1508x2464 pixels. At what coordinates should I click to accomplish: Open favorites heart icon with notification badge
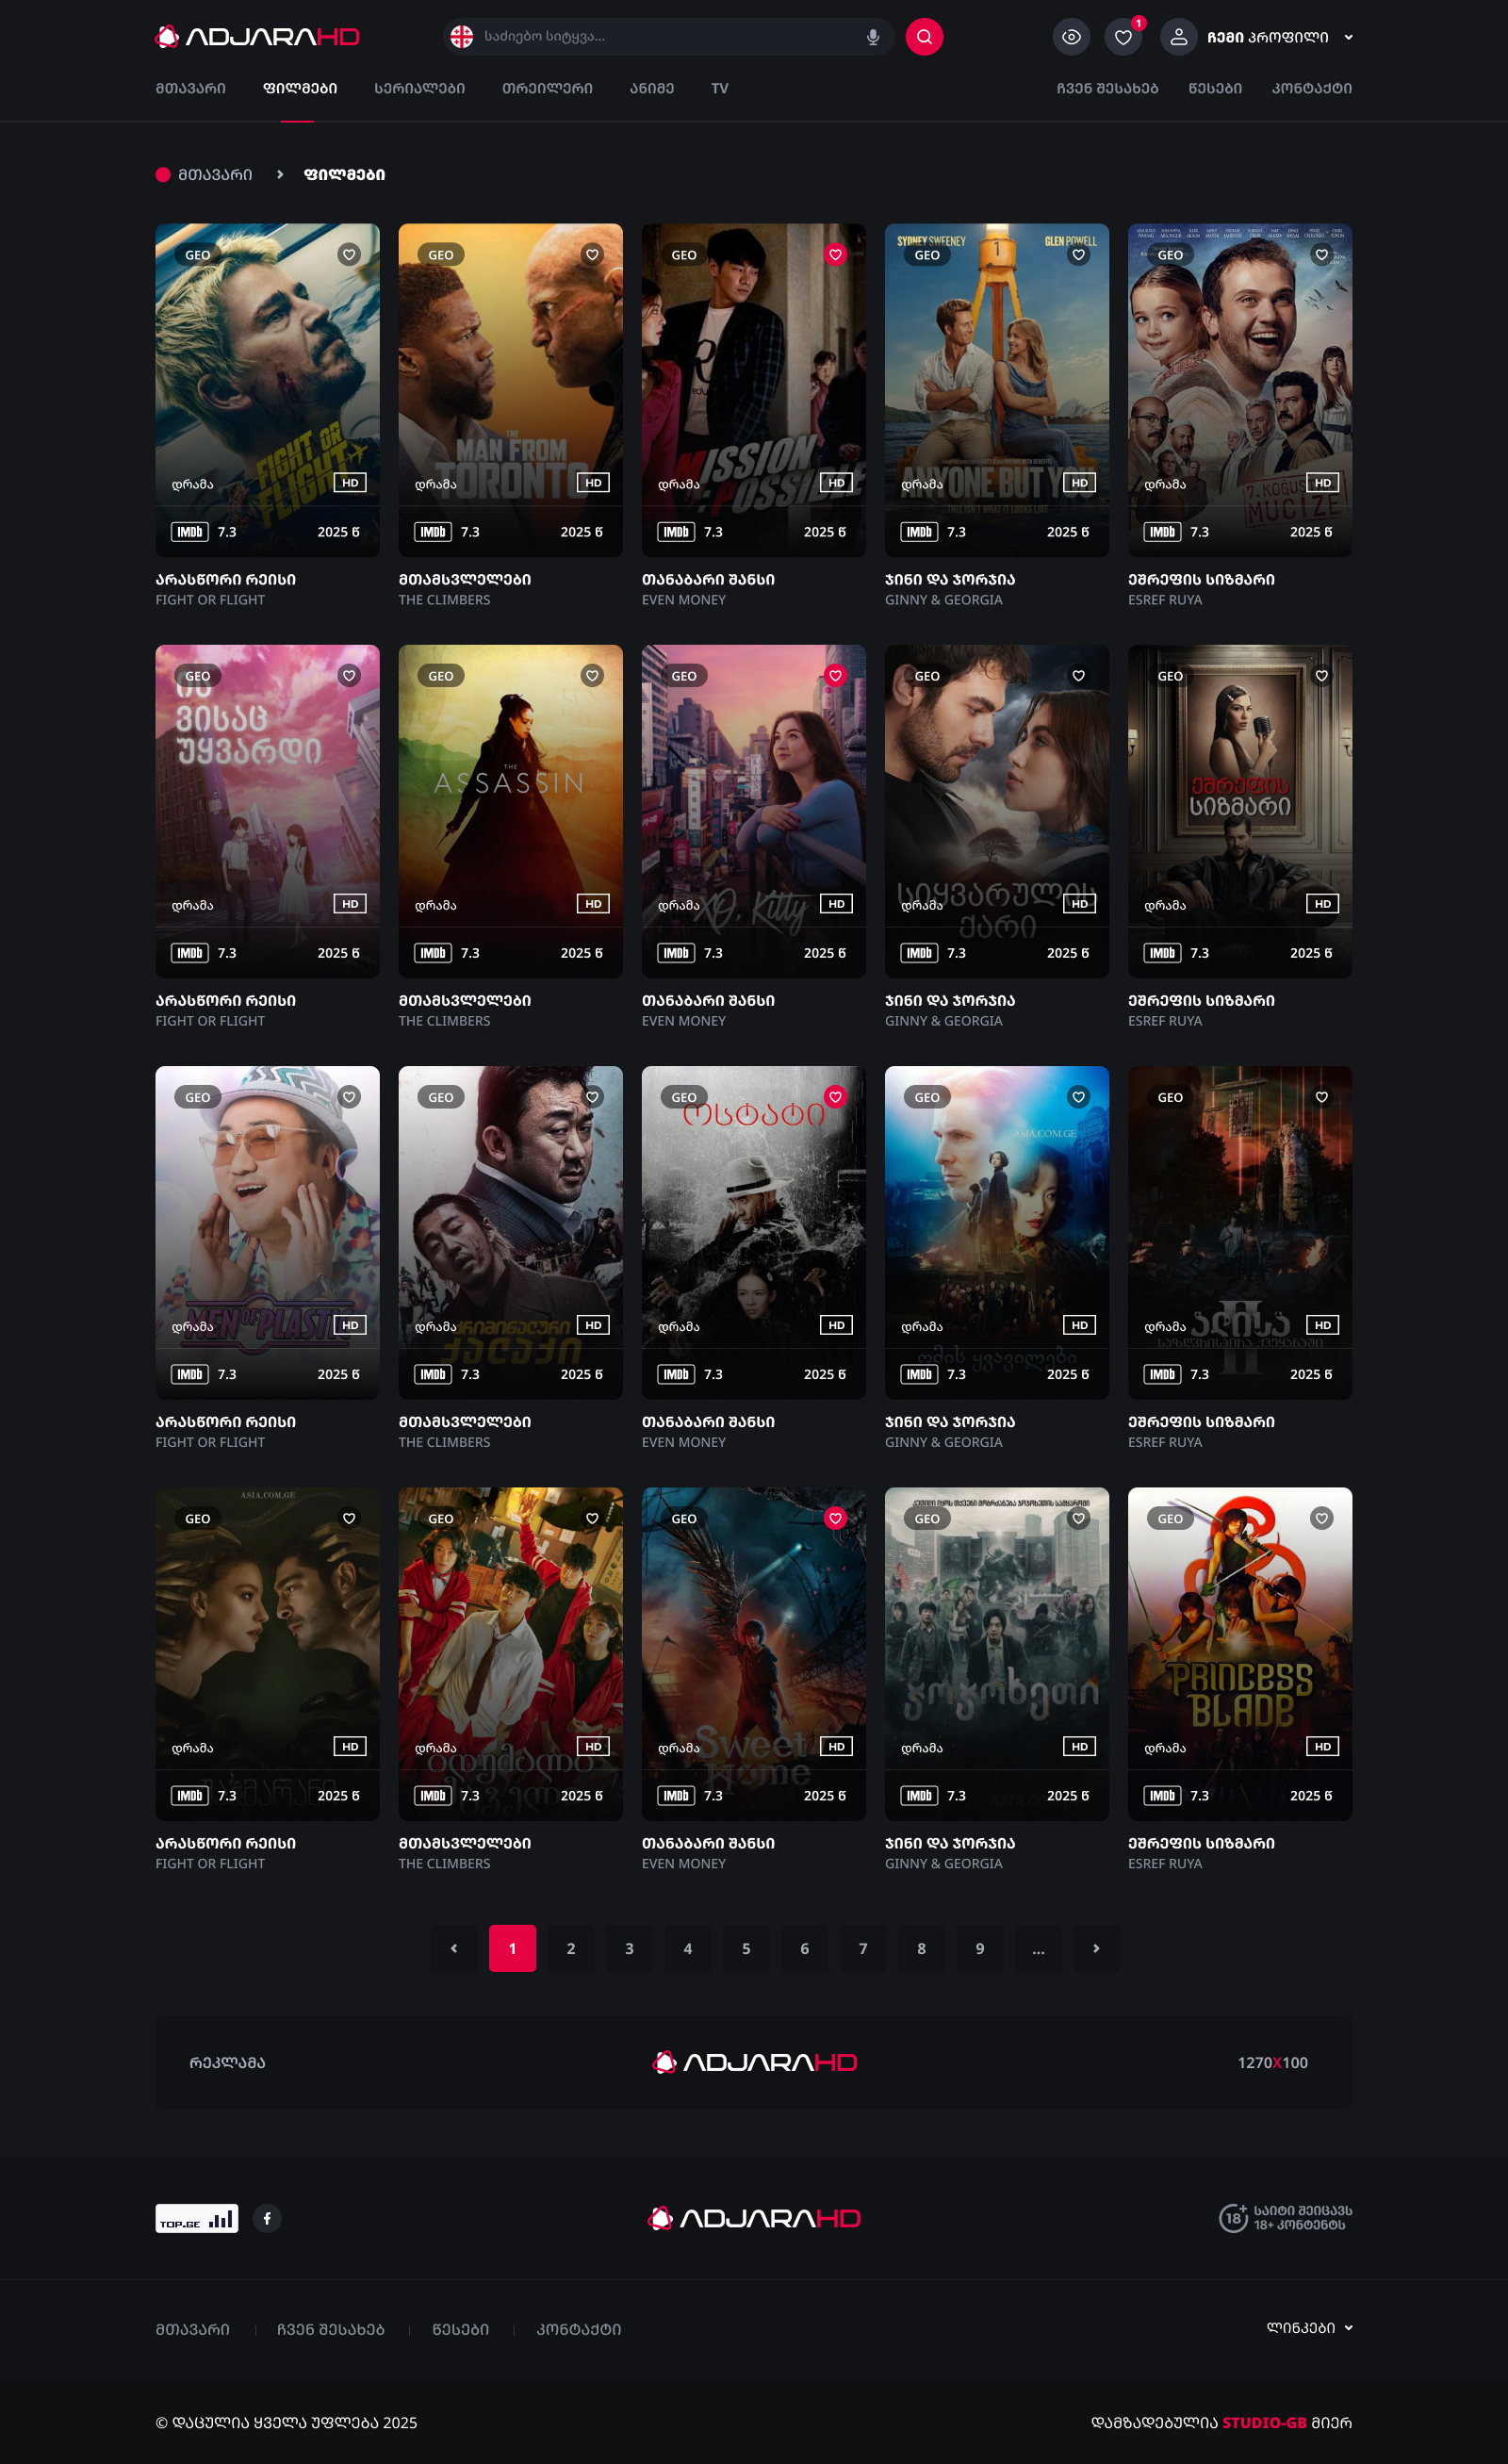click(x=1122, y=37)
